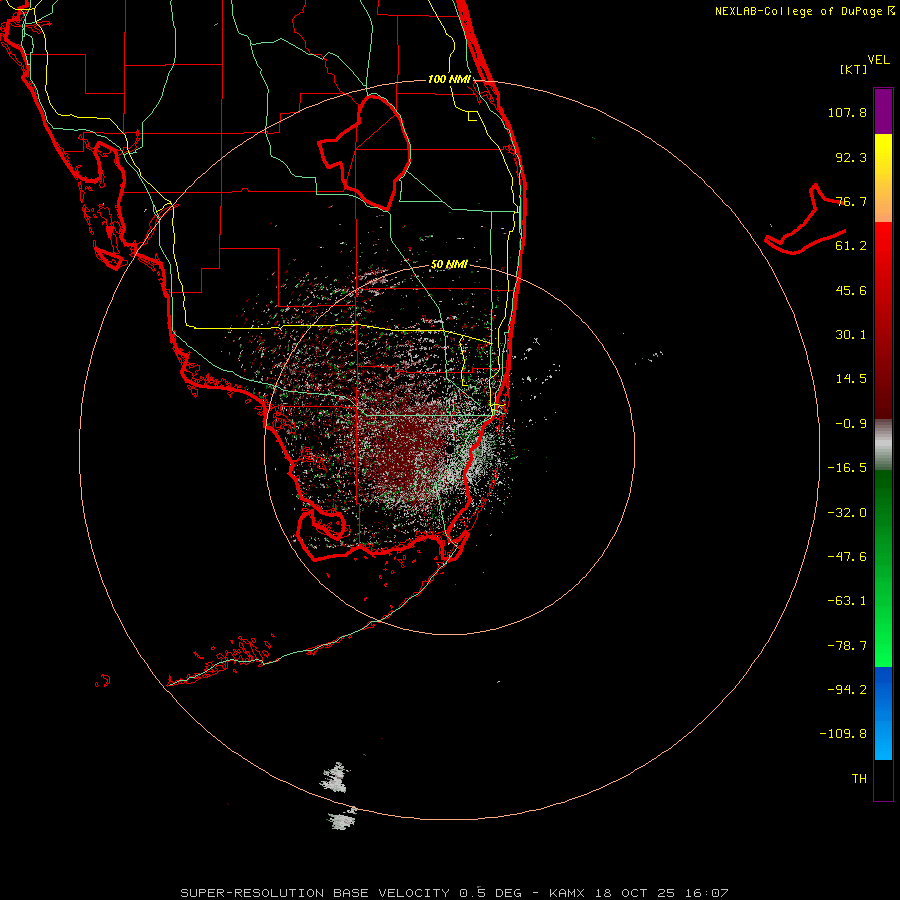
Task: Click the NEXLAB-College of DuPage credit text
Action: (x=805, y=11)
